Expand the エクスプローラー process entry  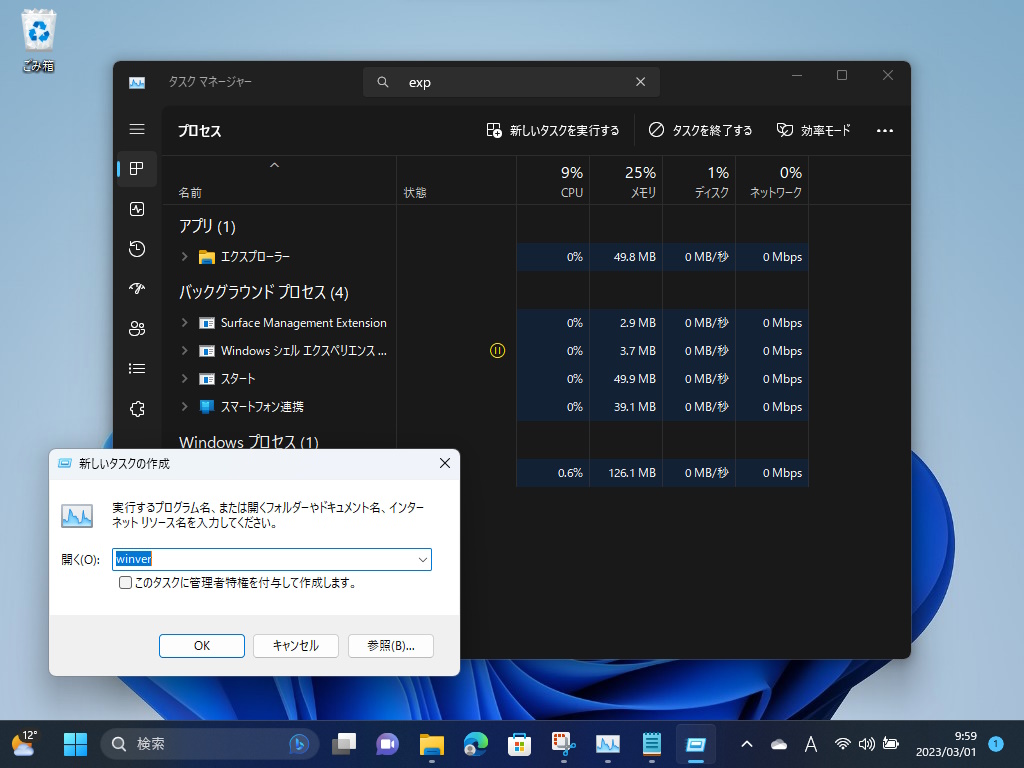[184, 257]
